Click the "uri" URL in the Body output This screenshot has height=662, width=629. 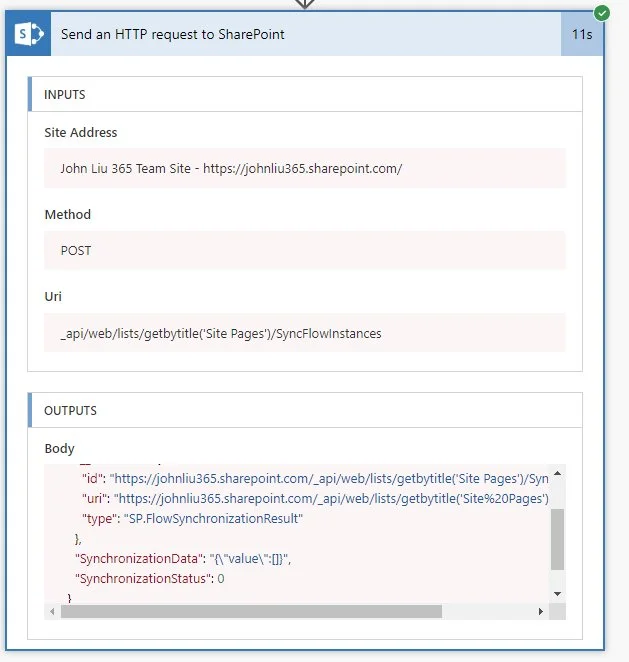330,498
